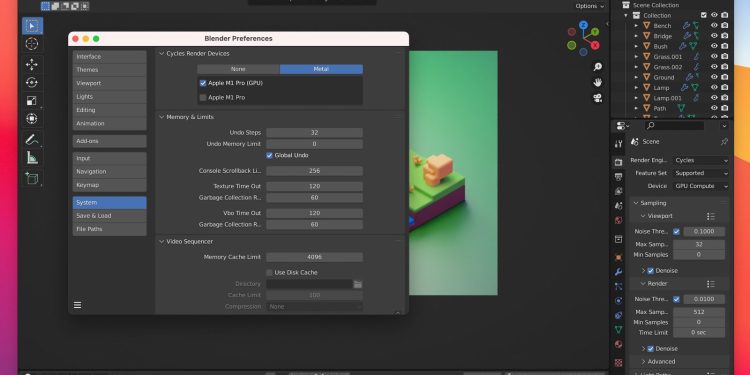Uncheck Apple M1 Pro (GPU) device
750x375 pixels.
click(x=203, y=83)
